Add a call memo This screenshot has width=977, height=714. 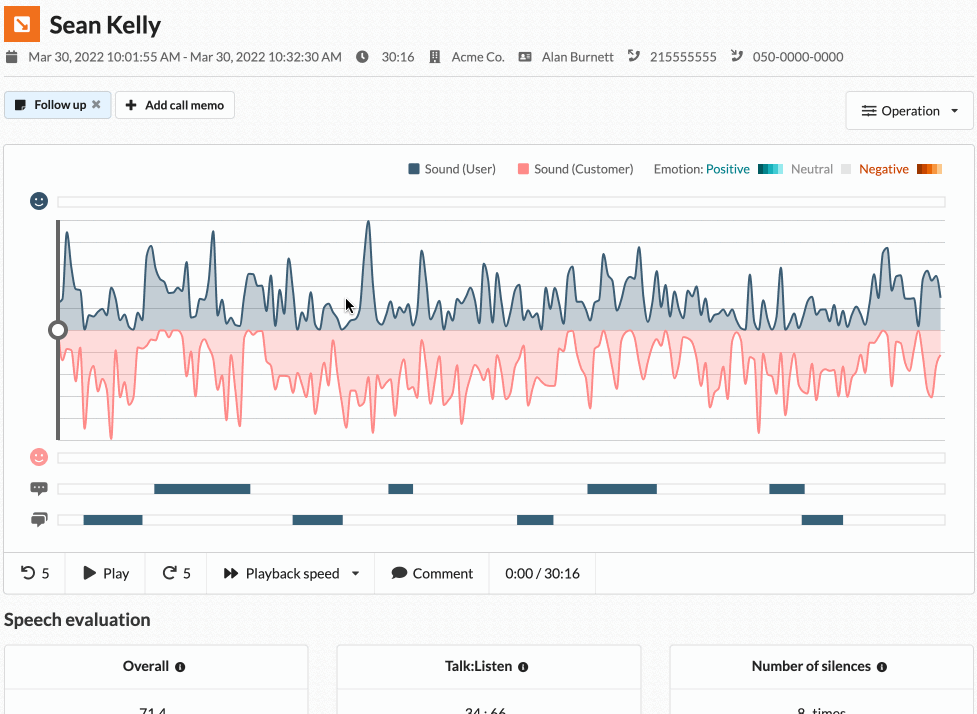175,105
